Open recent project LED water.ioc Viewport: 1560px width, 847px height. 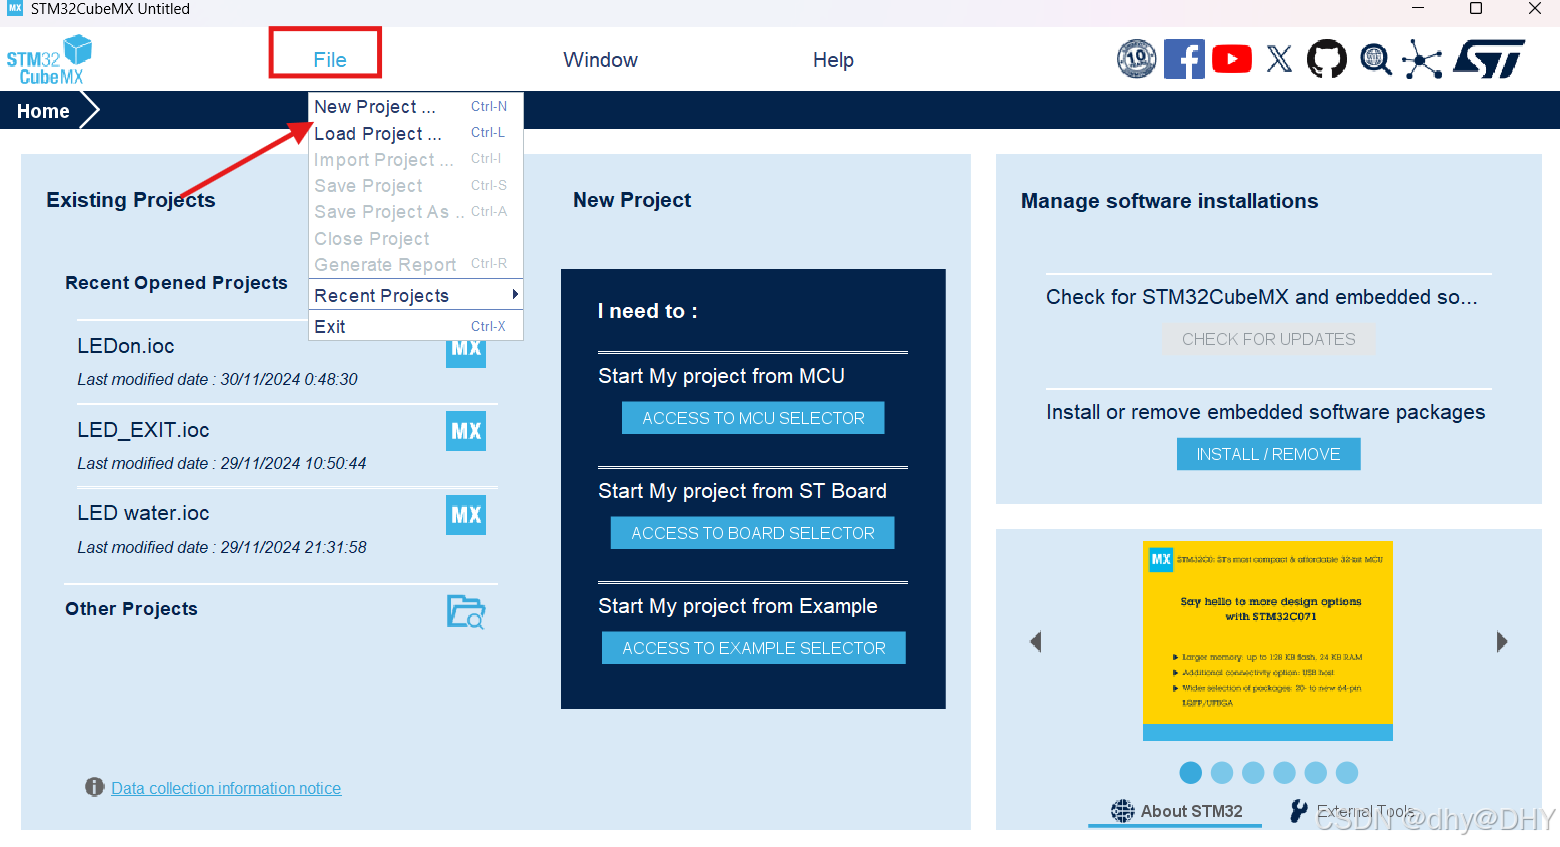pos(143,513)
